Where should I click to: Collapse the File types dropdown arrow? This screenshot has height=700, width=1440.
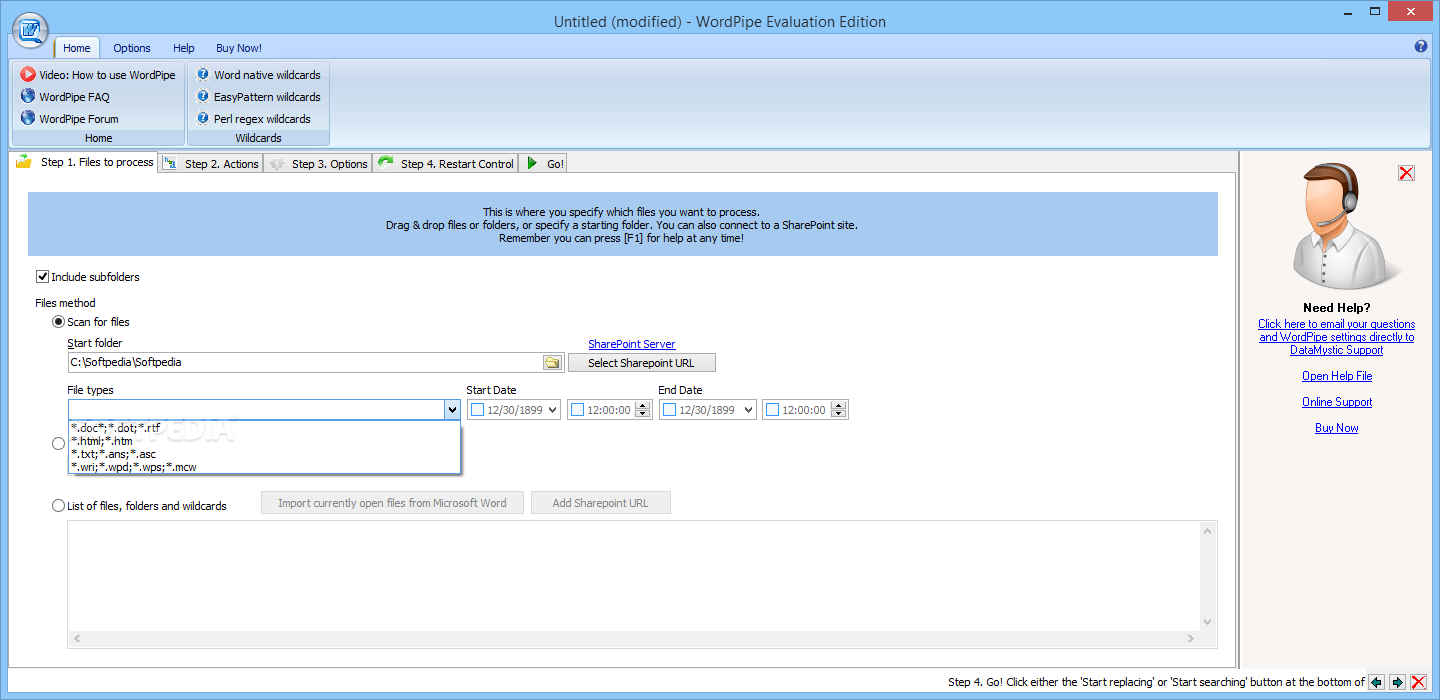pyautogui.click(x=452, y=410)
